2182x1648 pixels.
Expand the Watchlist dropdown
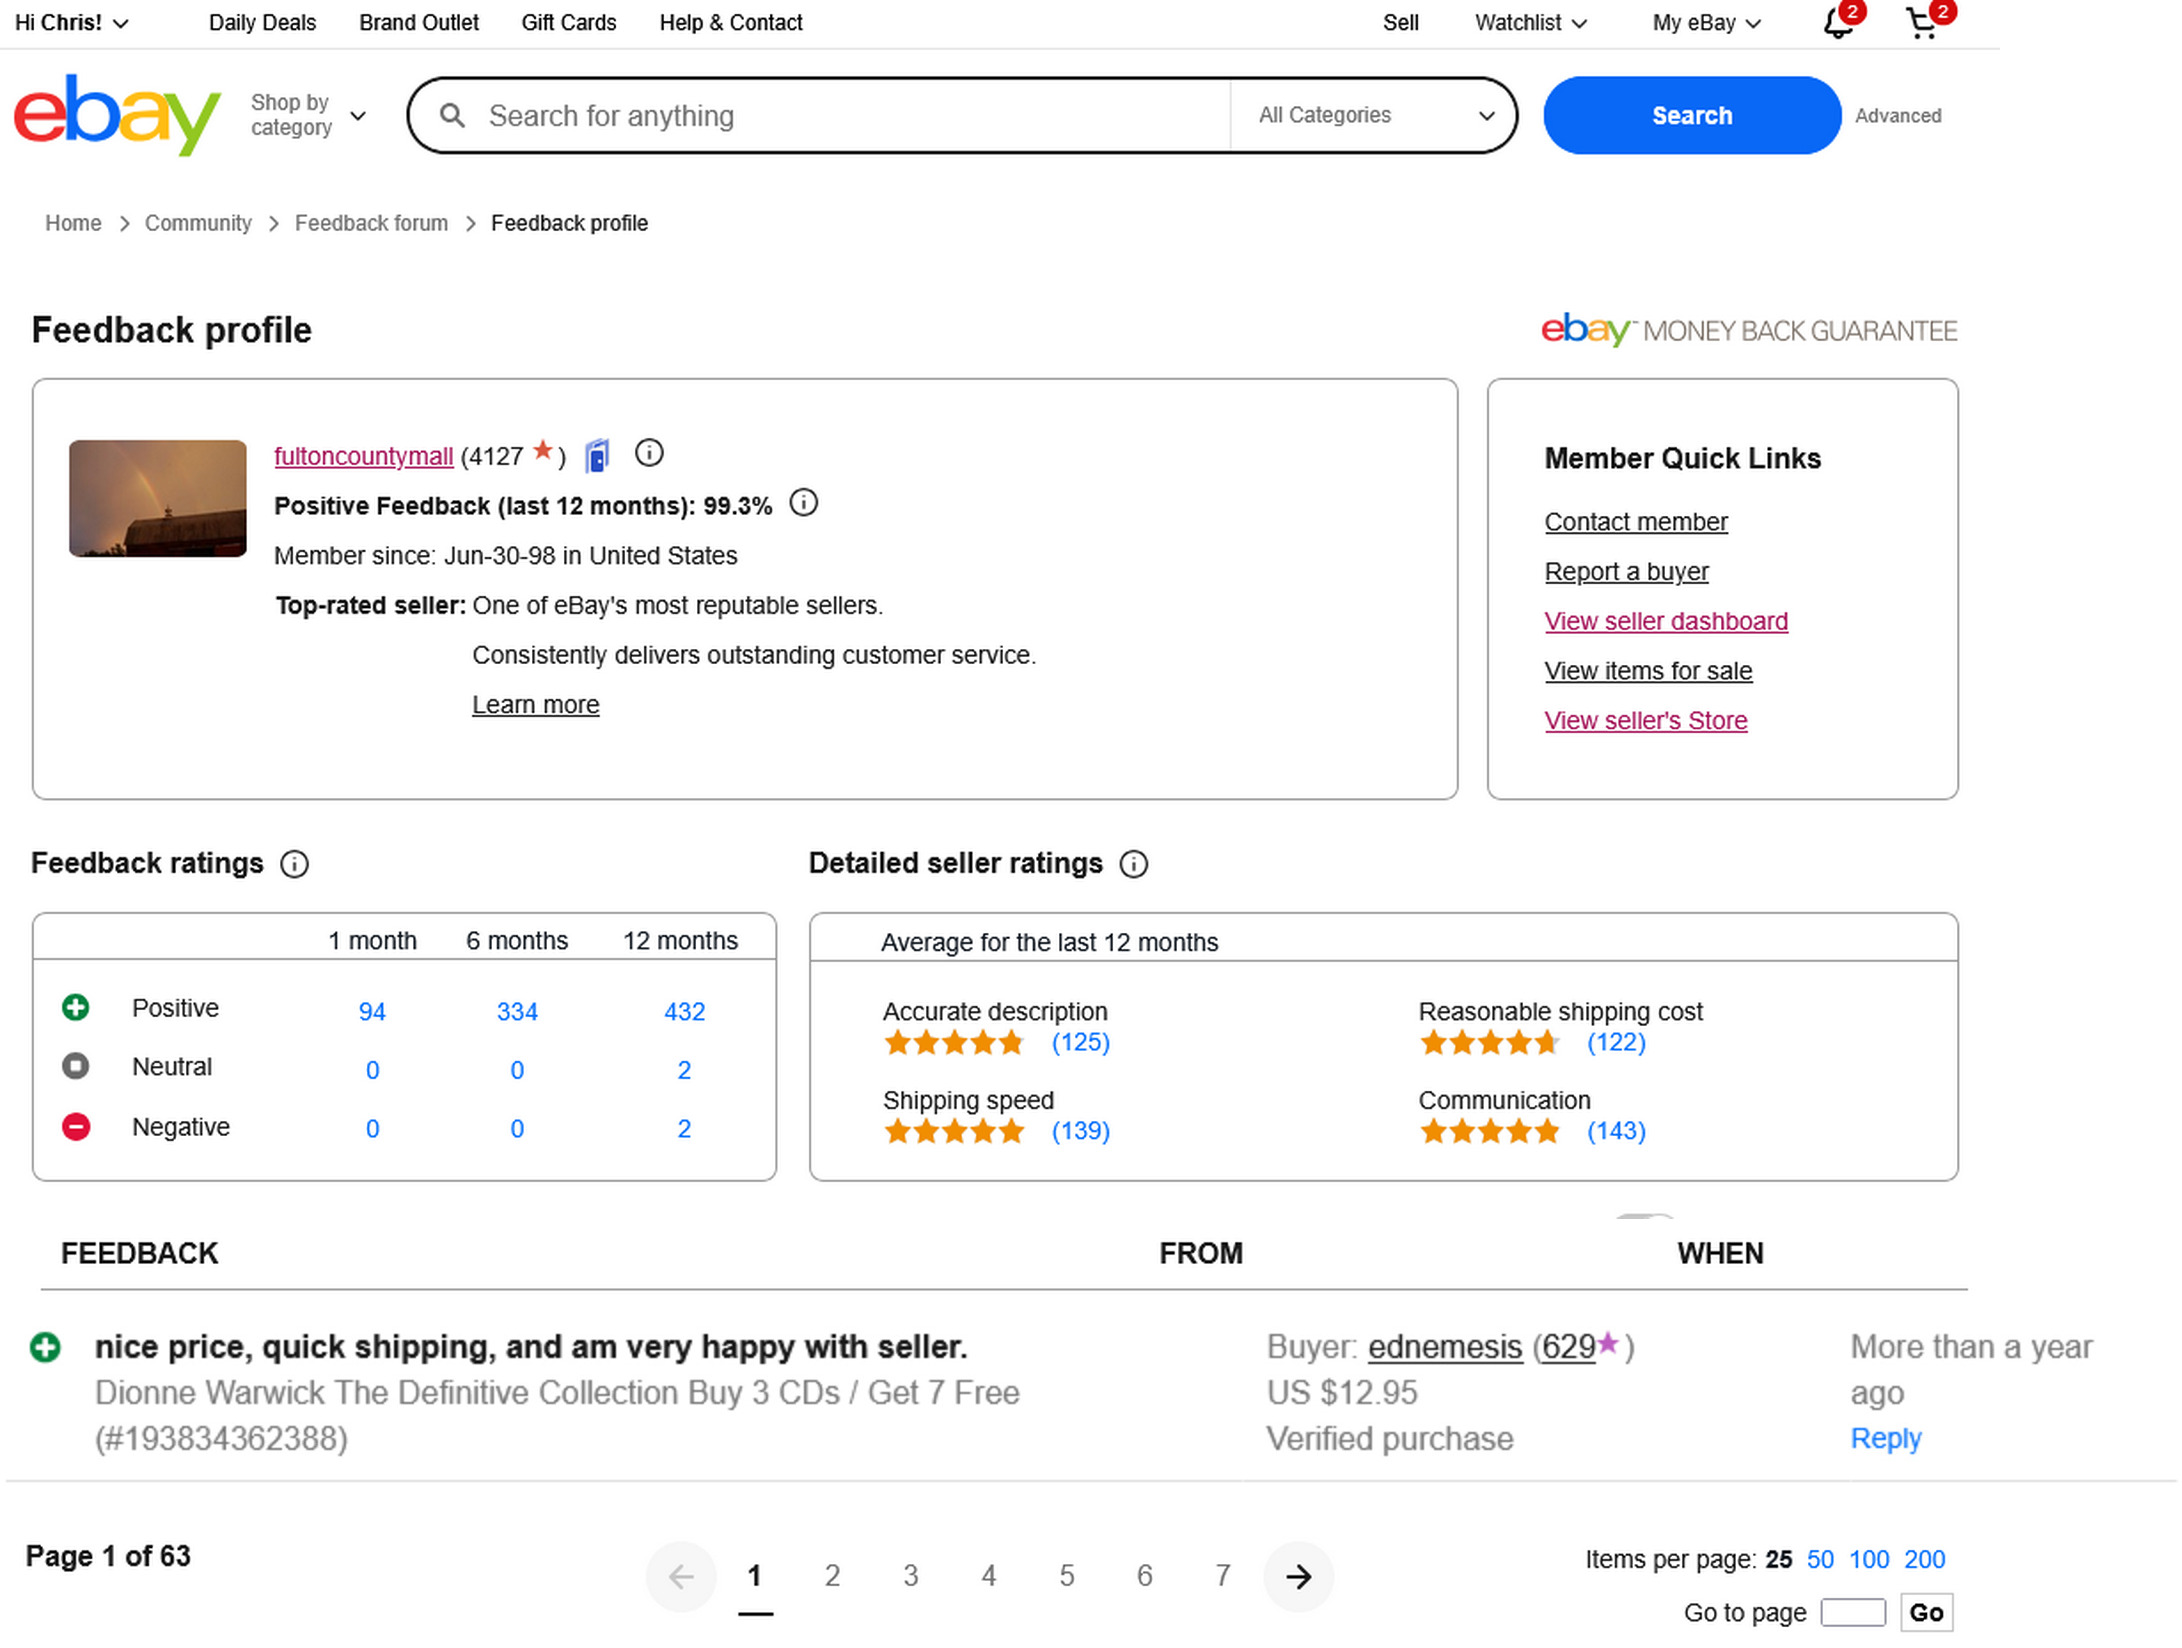[x=1530, y=23]
